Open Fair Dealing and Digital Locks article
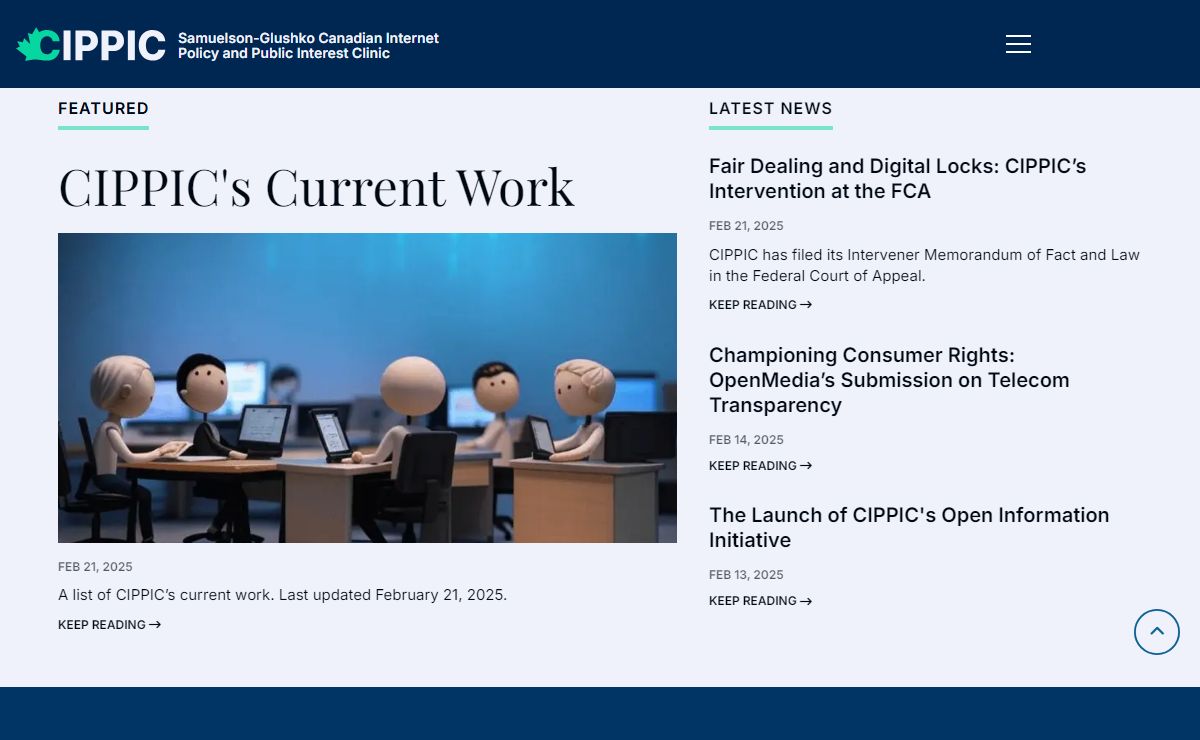Image resolution: width=1200 pixels, height=740 pixels. click(x=897, y=178)
